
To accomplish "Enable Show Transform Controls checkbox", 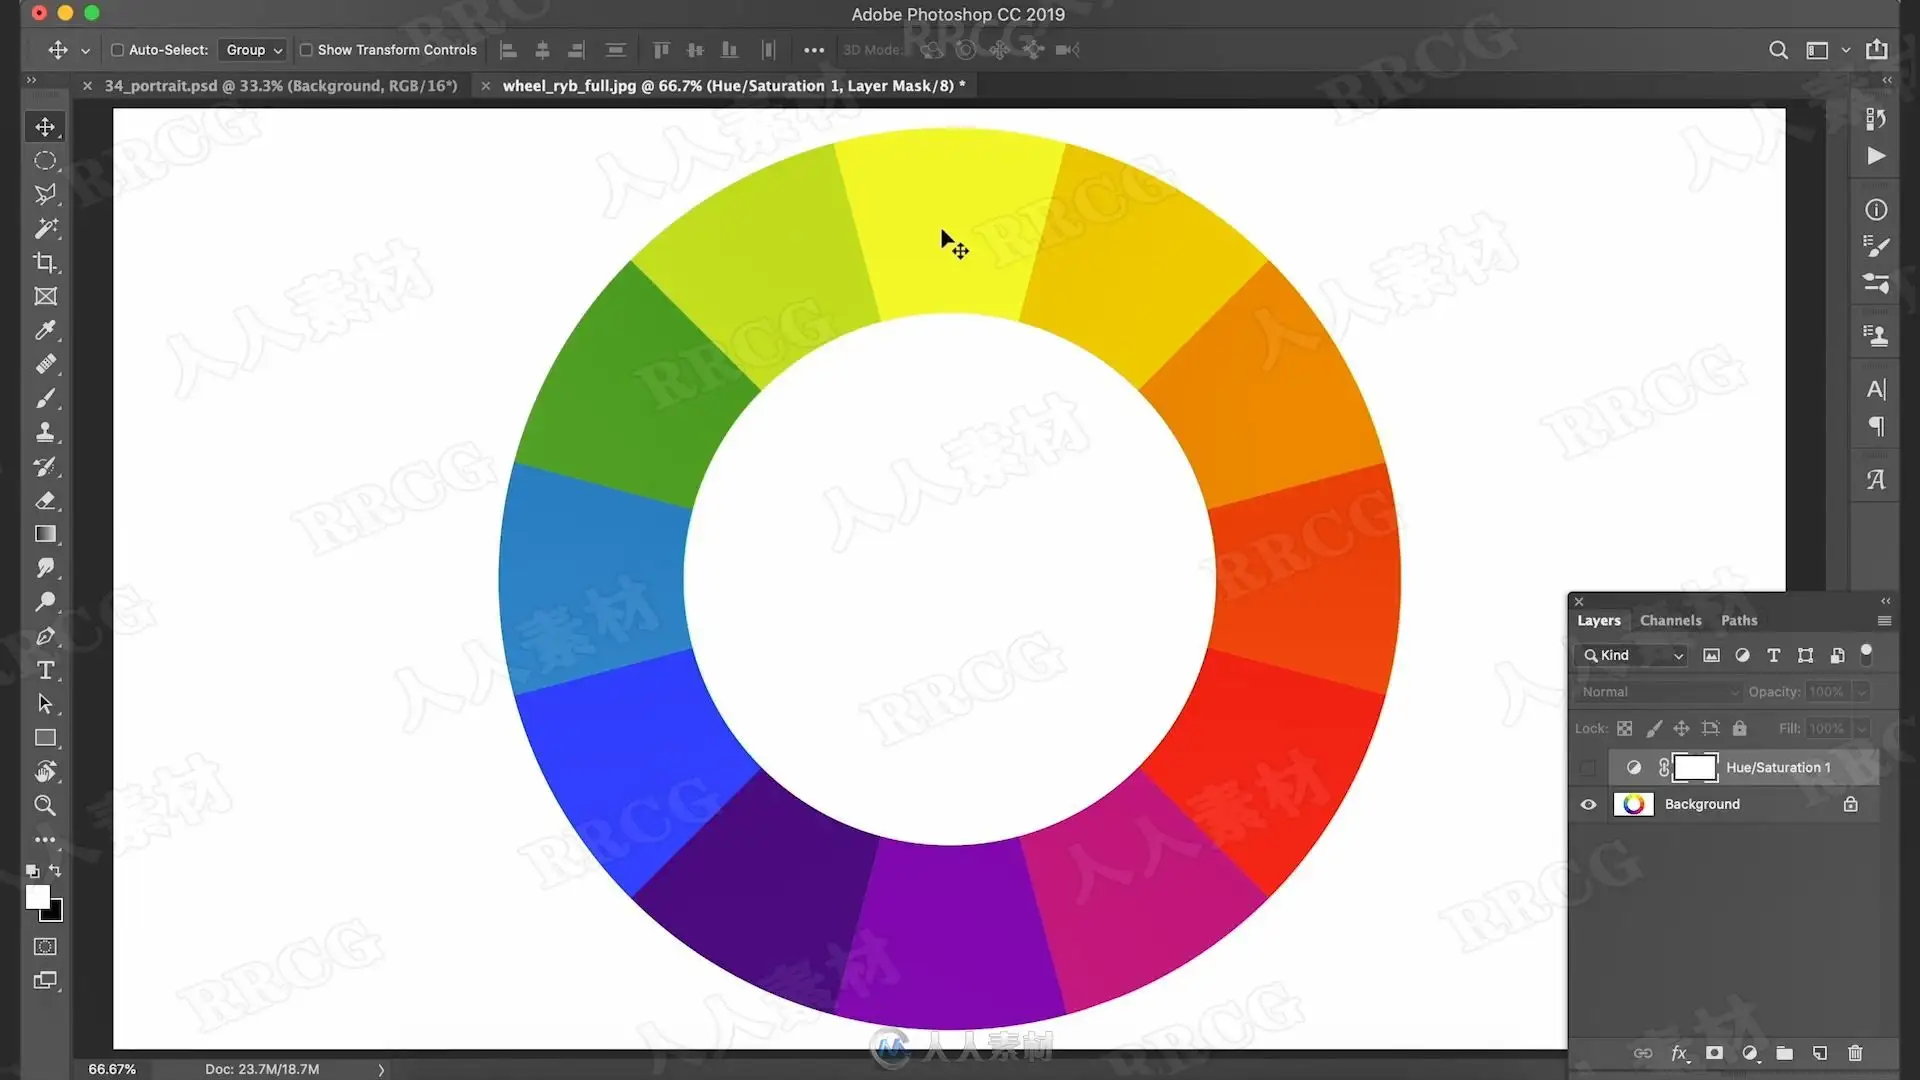I will [306, 50].
